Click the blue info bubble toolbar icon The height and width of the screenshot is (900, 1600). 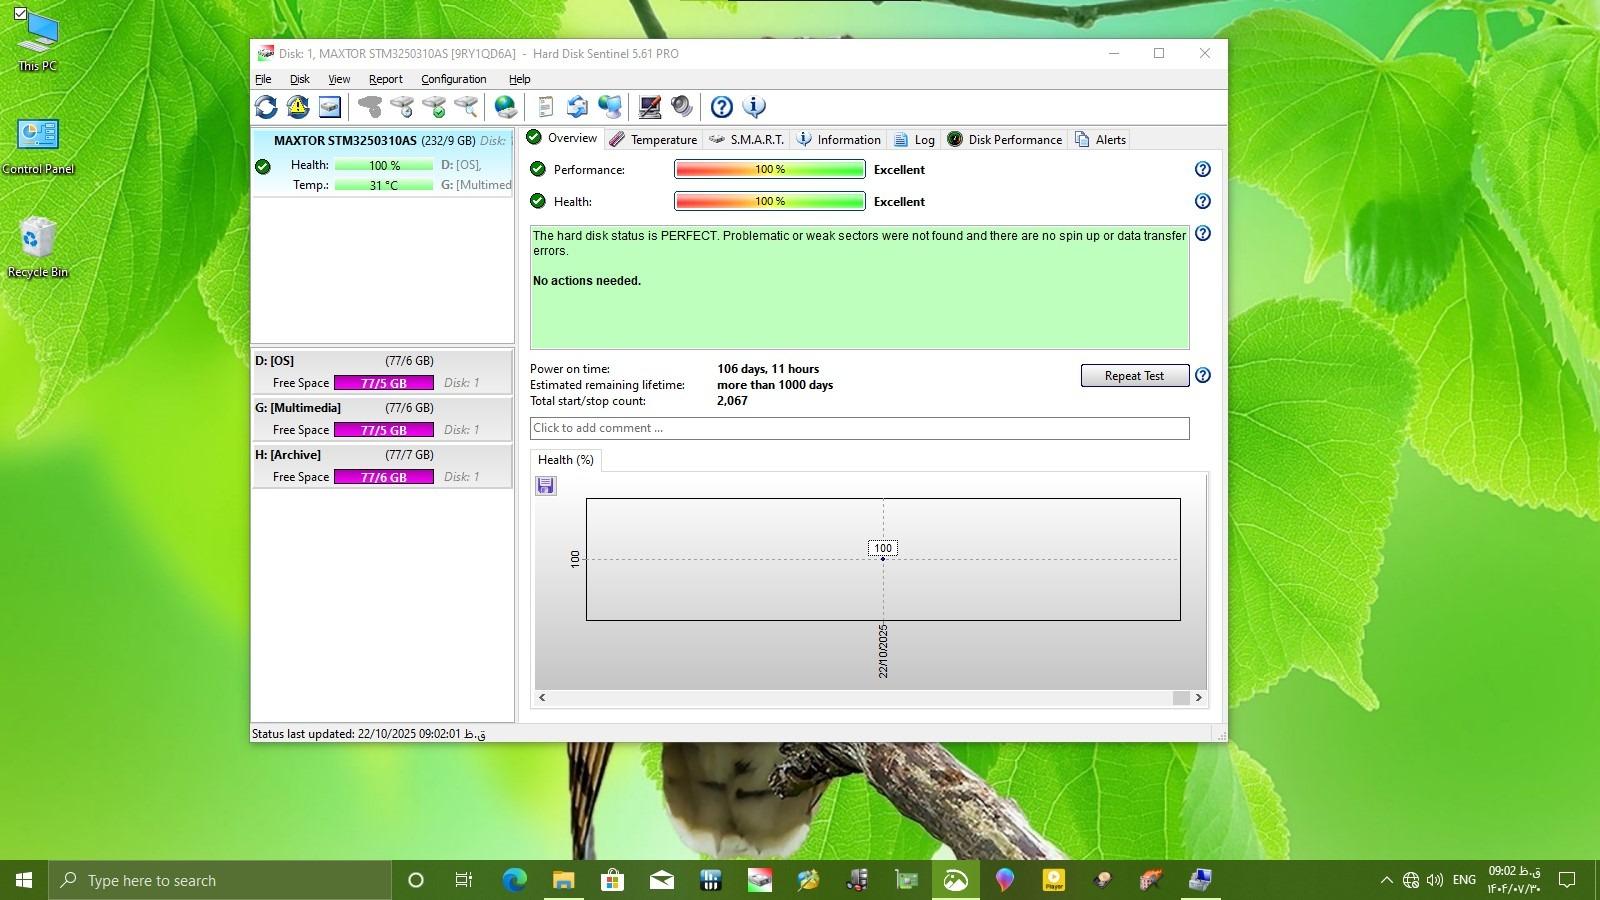pyautogui.click(x=754, y=107)
